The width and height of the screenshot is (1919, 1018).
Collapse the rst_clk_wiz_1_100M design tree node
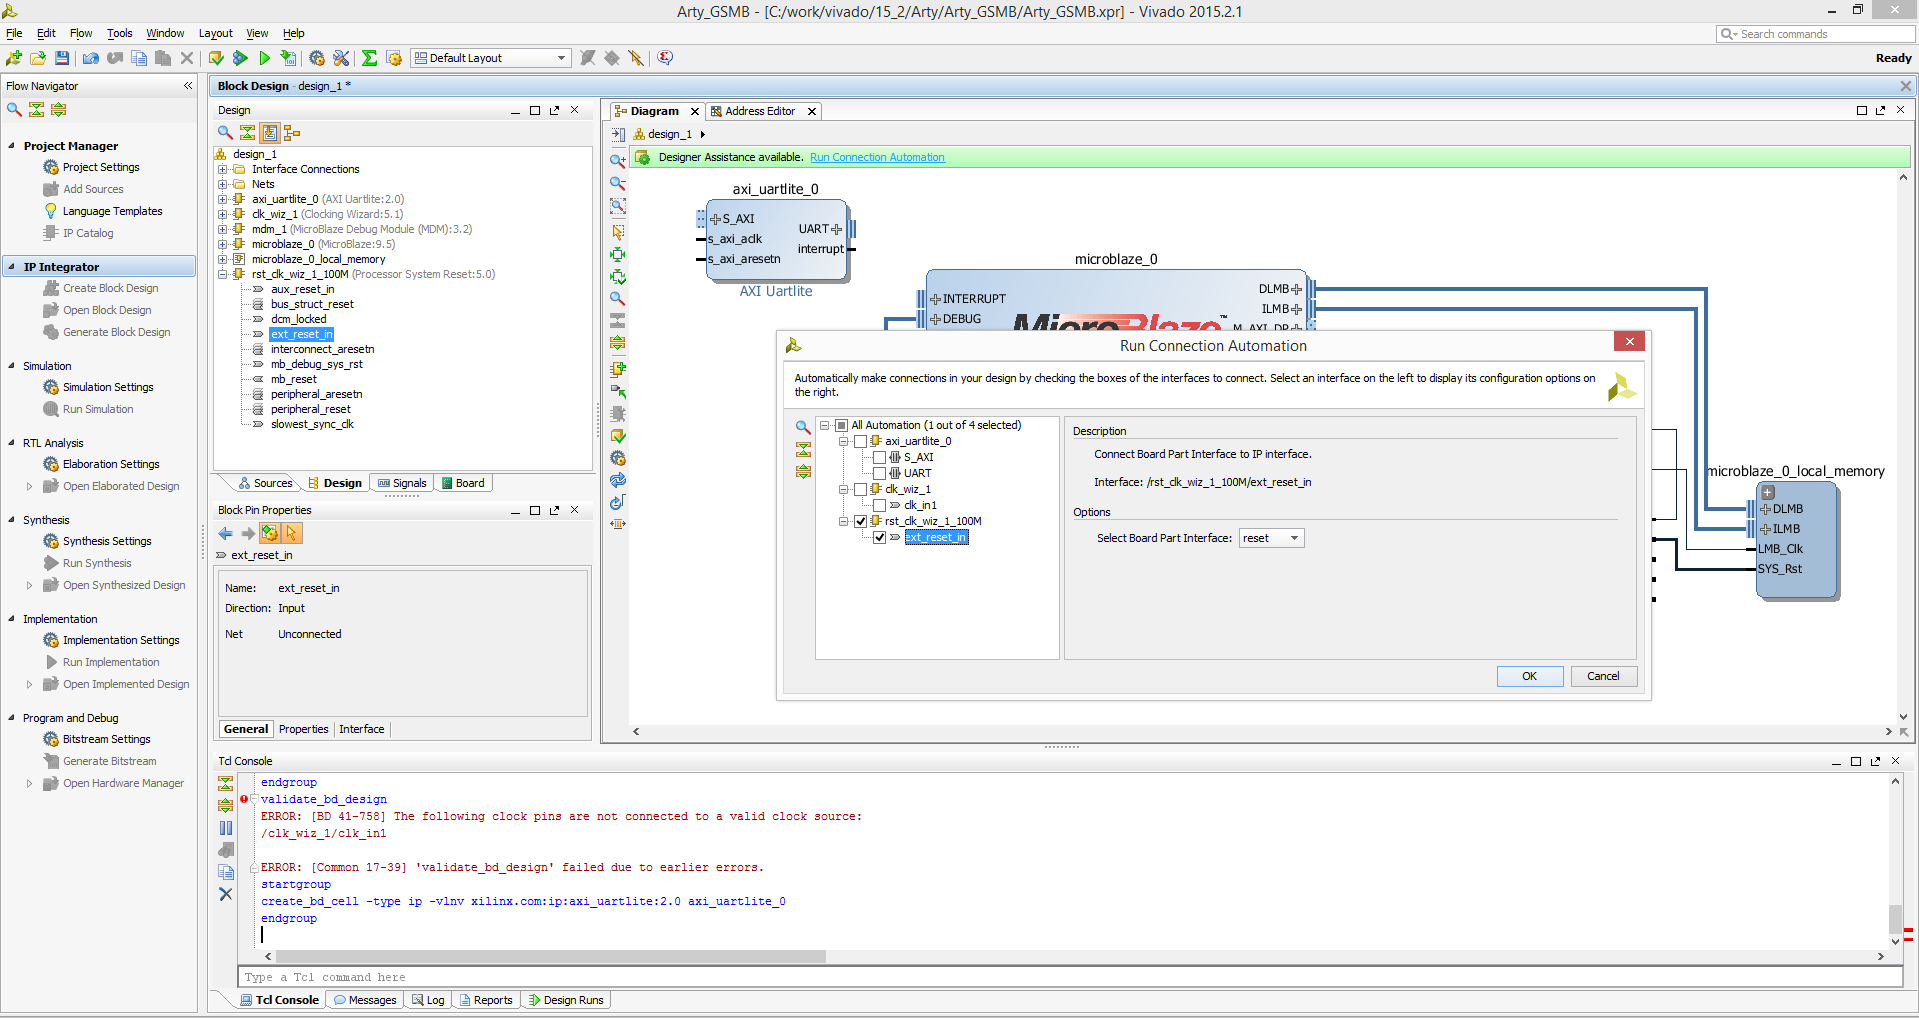coord(223,274)
